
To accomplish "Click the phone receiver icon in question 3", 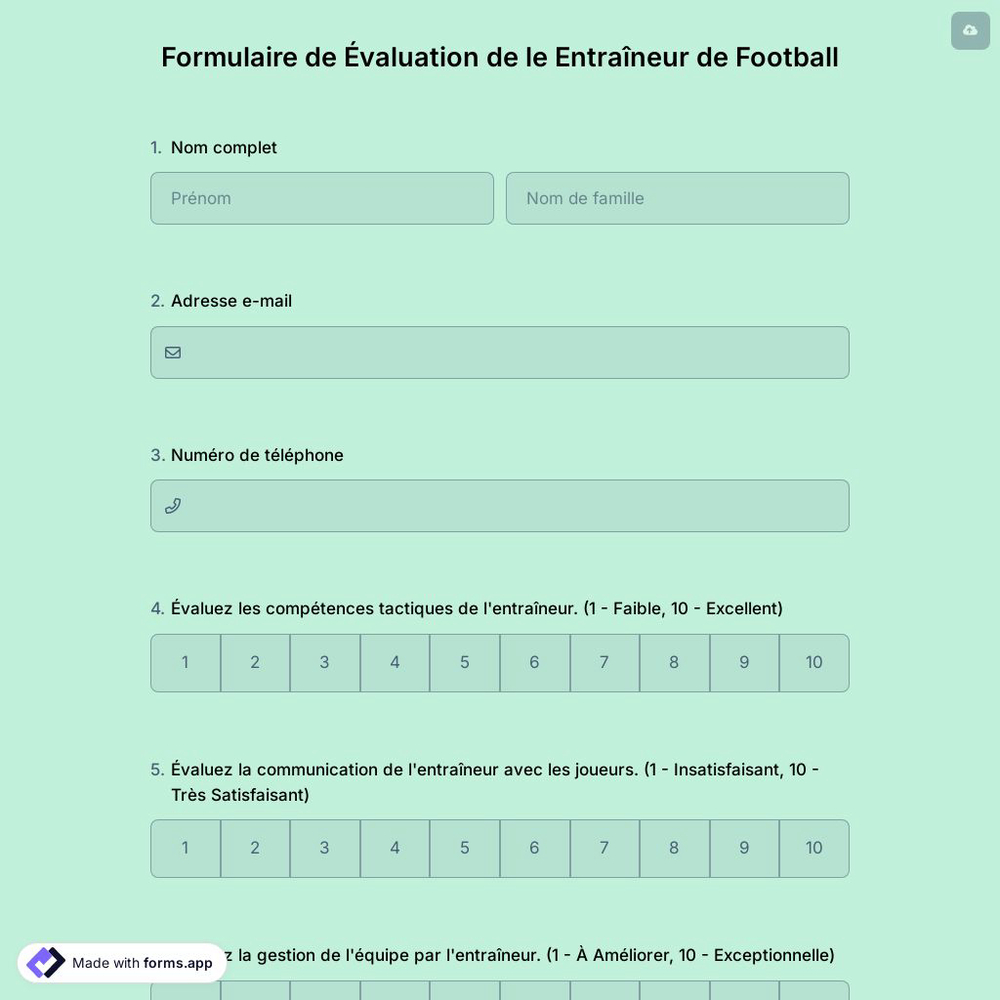I will coord(172,505).
